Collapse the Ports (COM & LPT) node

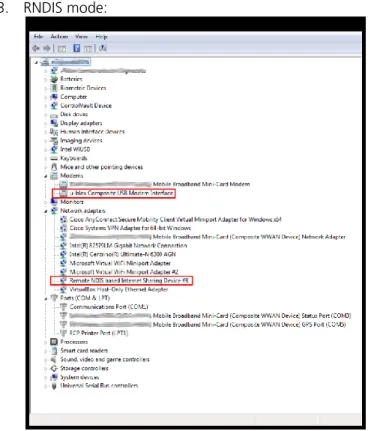click(46, 298)
